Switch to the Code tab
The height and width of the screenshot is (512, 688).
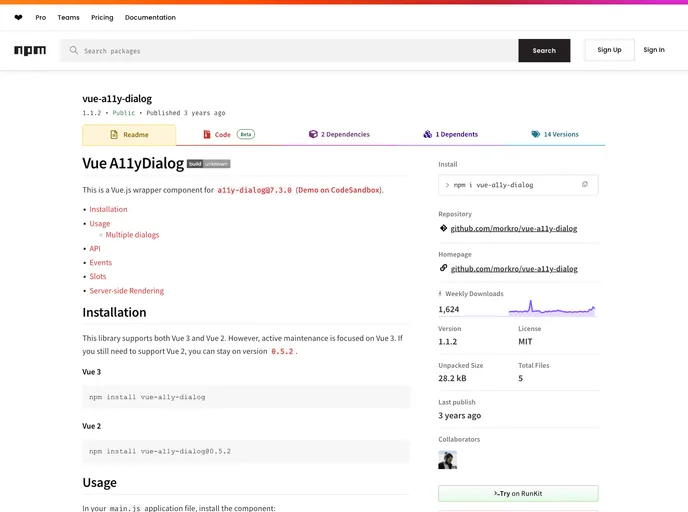pyautogui.click(x=229, y=134)
